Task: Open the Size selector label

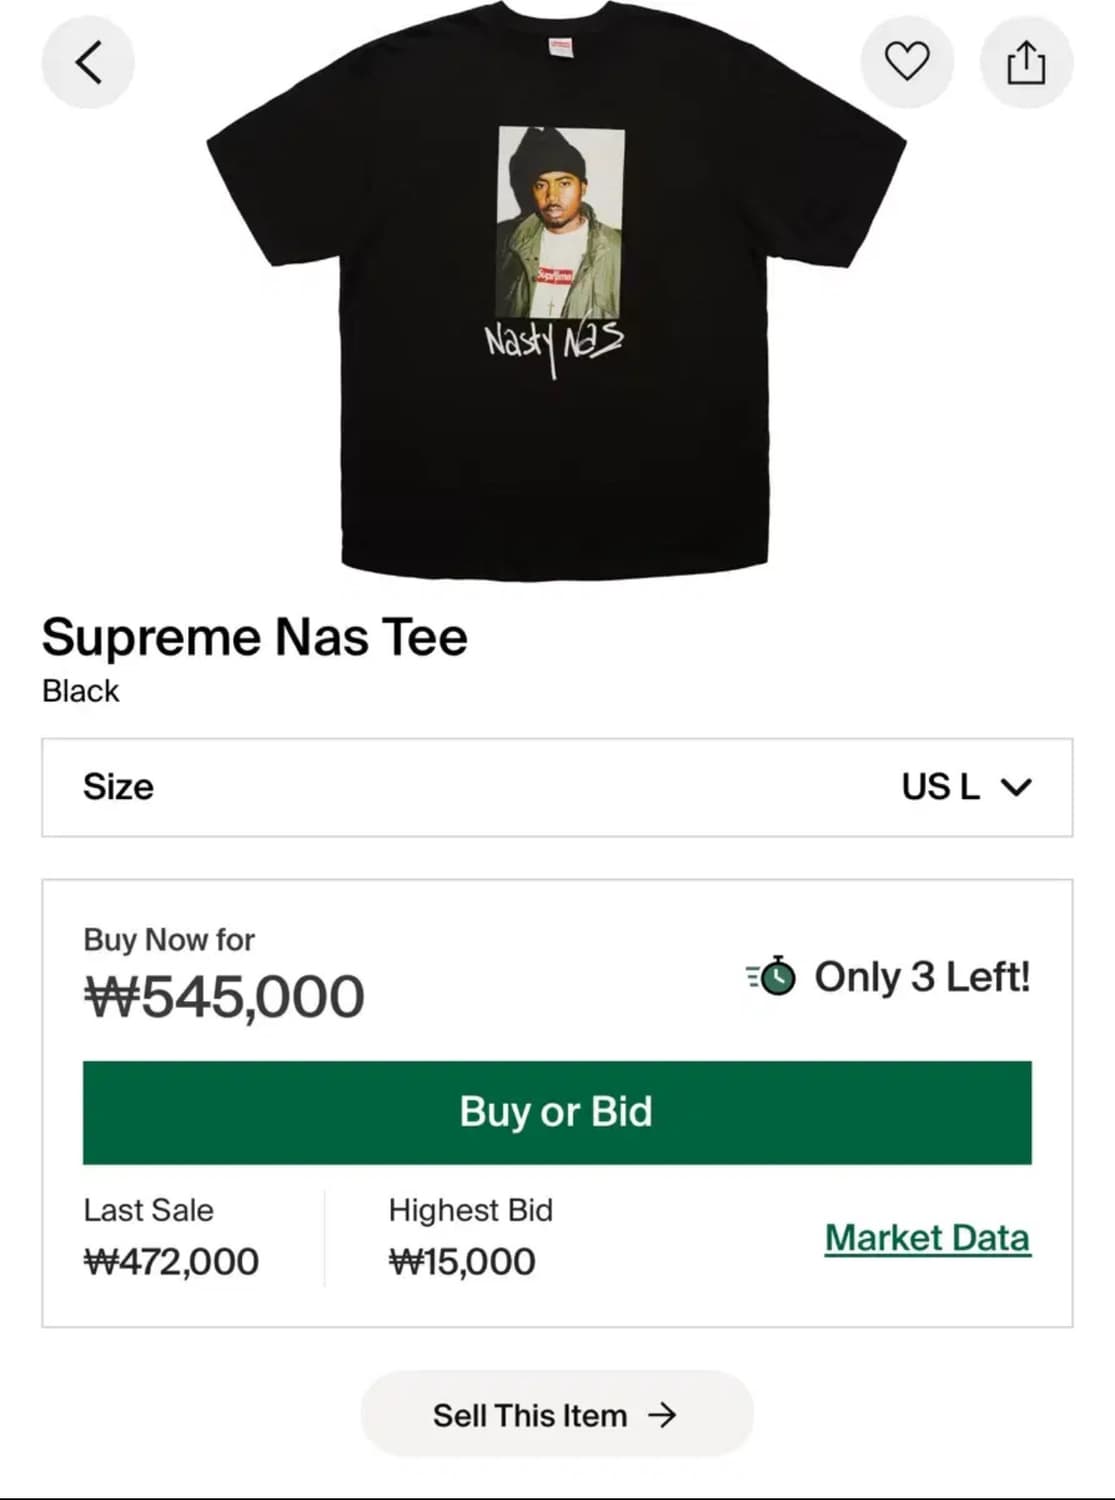Action: tap(118, 787)
